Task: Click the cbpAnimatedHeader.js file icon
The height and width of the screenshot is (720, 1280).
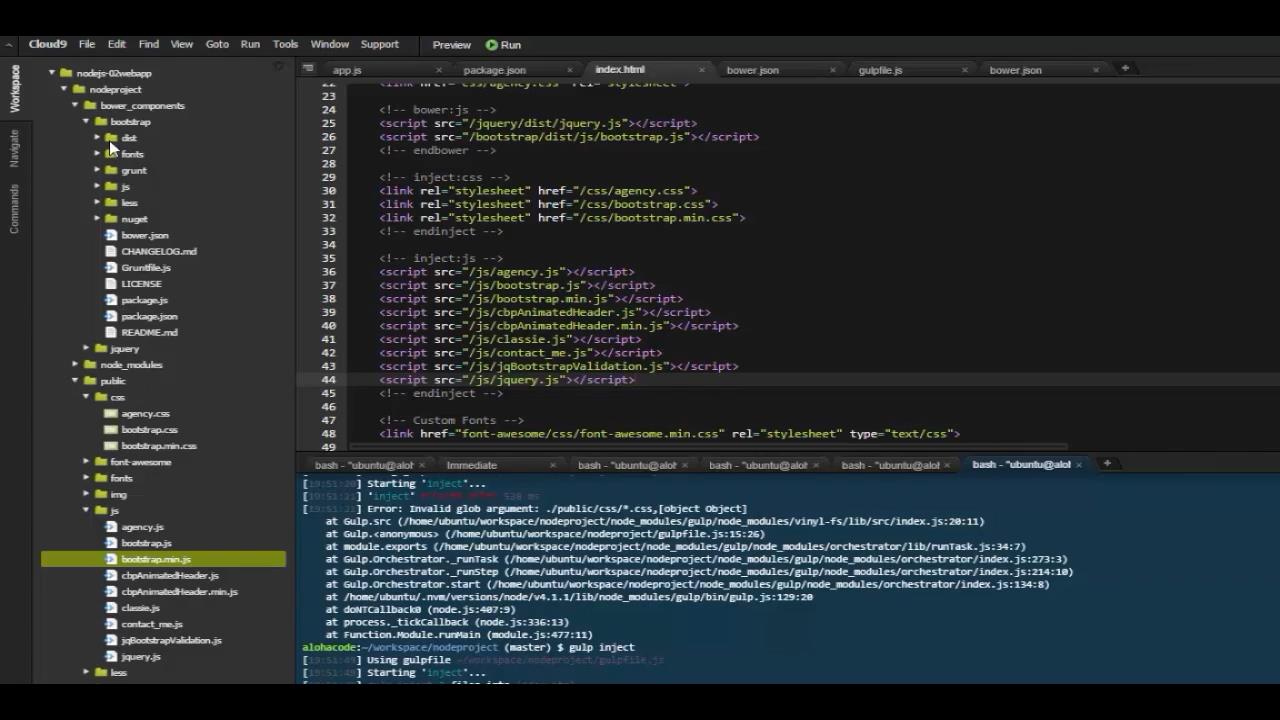Action: (112, 575)
